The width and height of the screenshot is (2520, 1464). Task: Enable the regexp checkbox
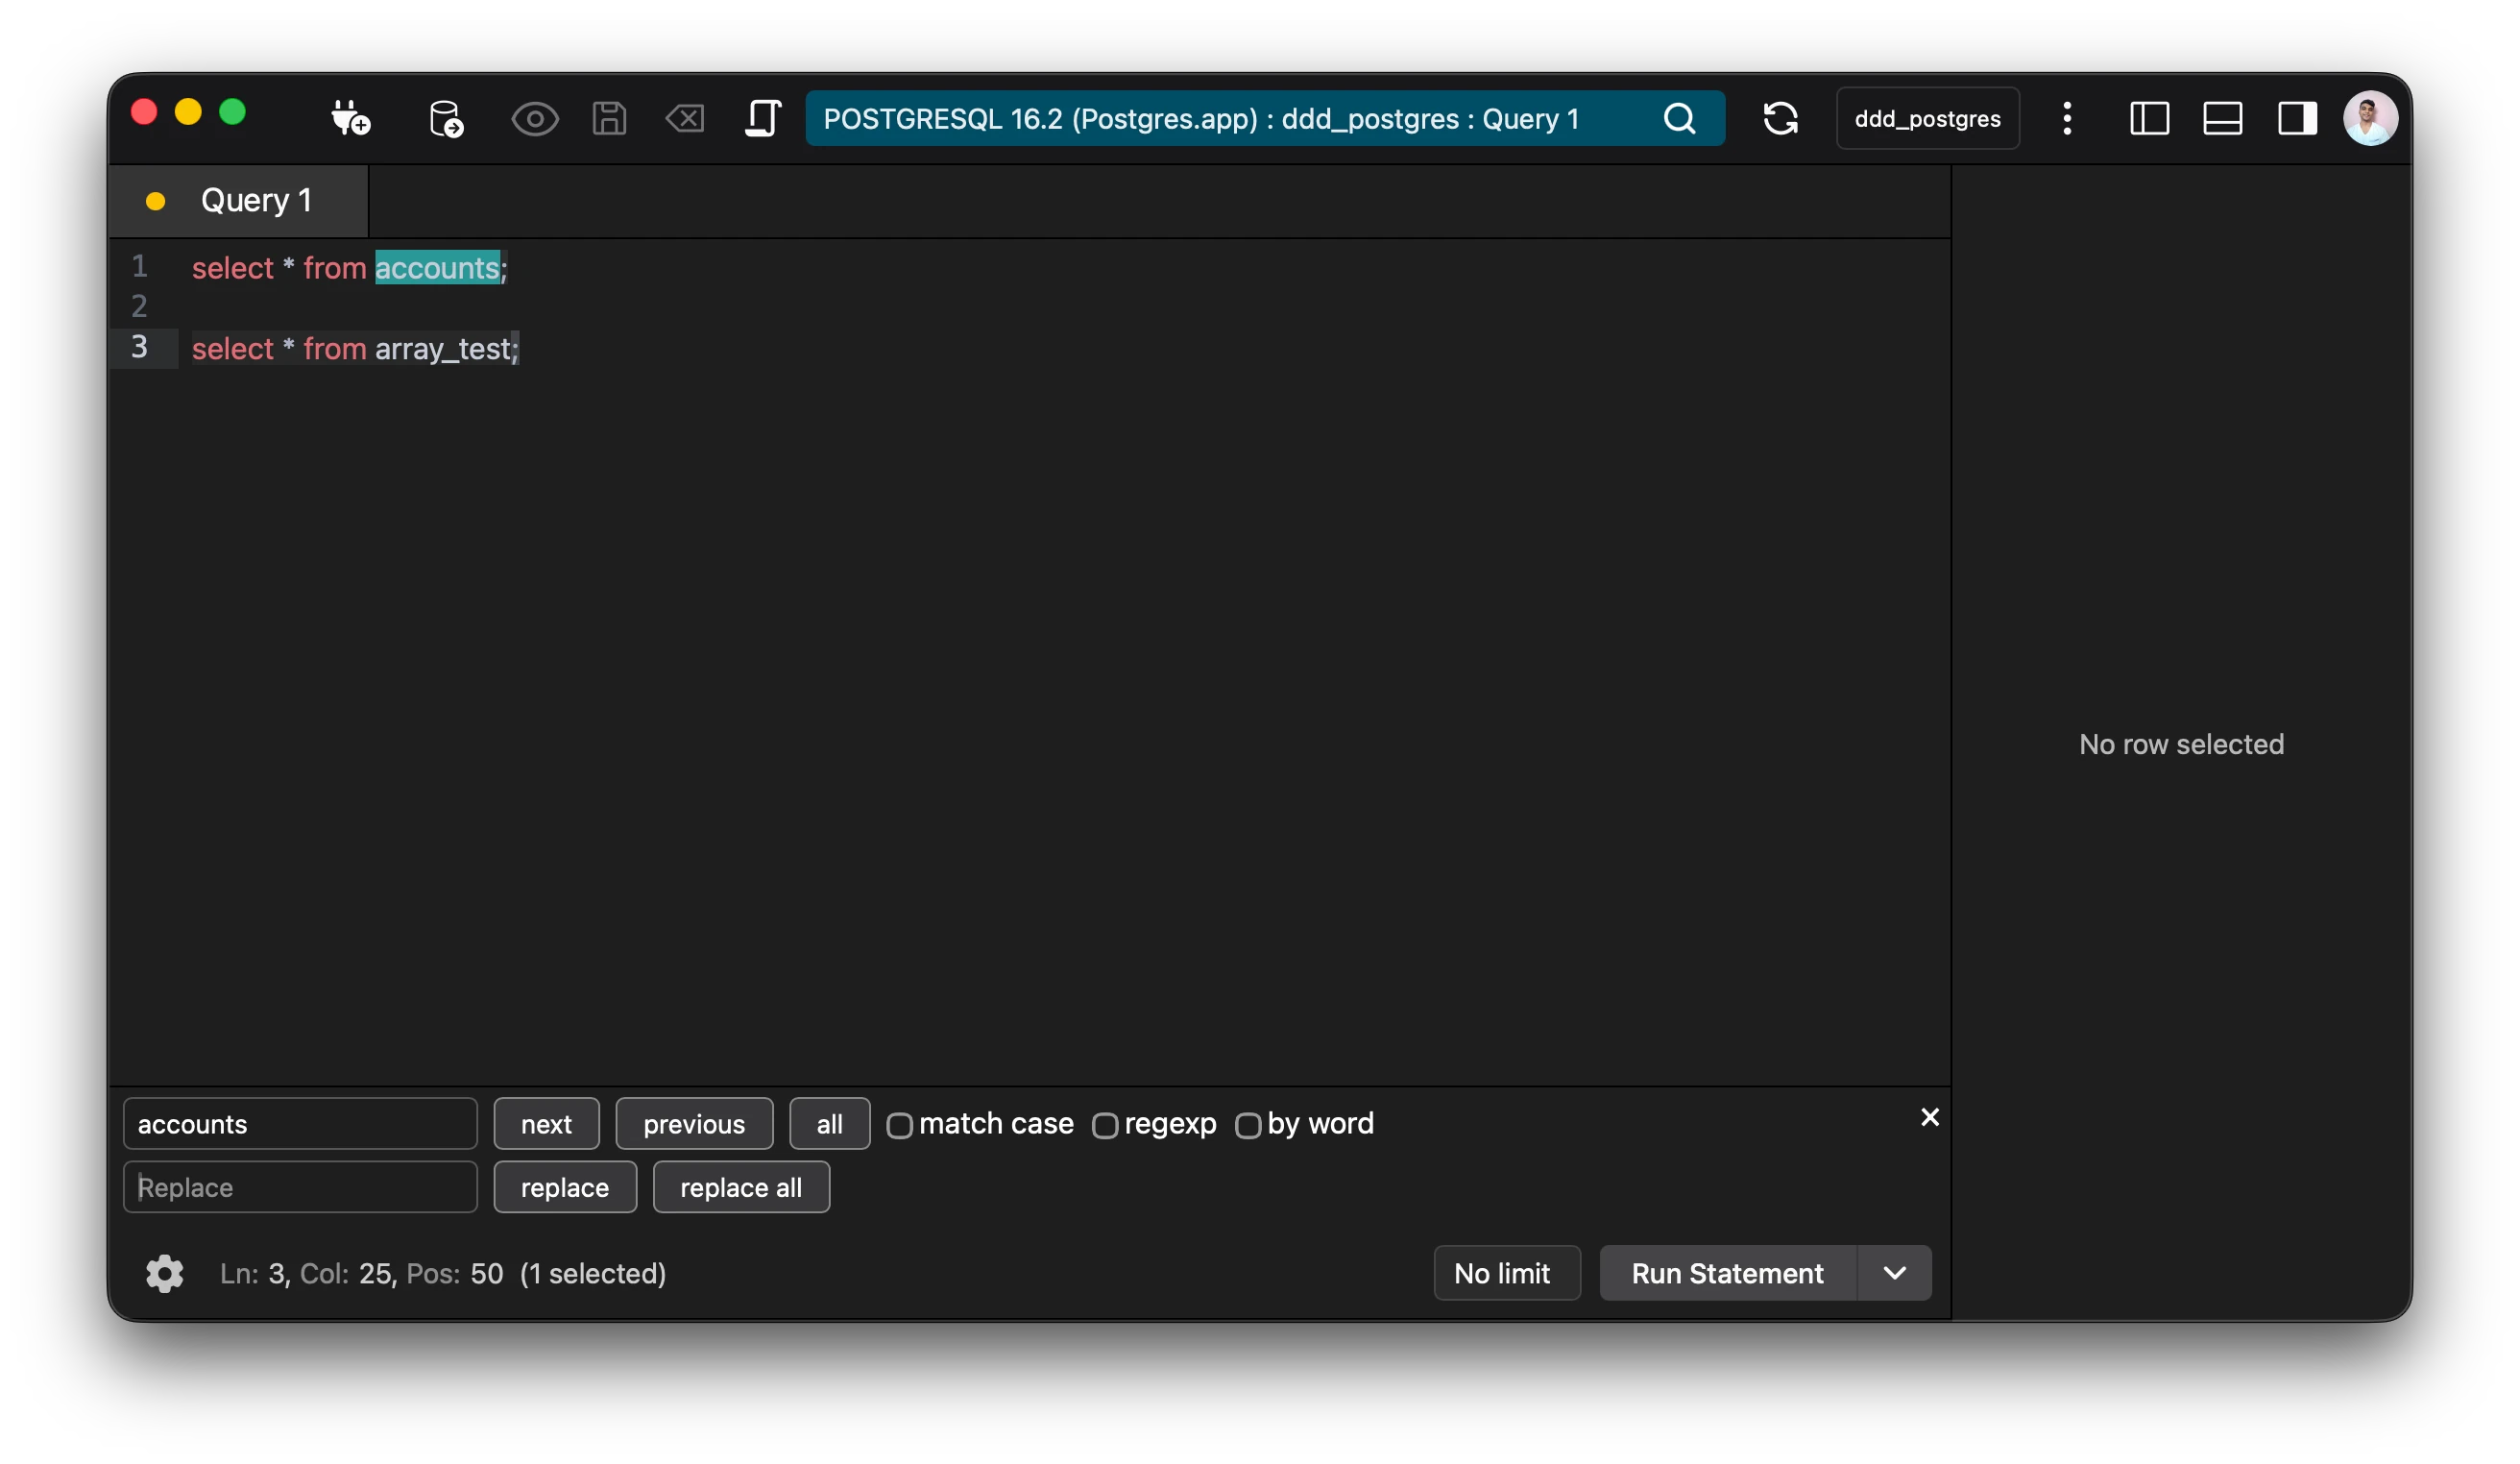(1104, 1125)
